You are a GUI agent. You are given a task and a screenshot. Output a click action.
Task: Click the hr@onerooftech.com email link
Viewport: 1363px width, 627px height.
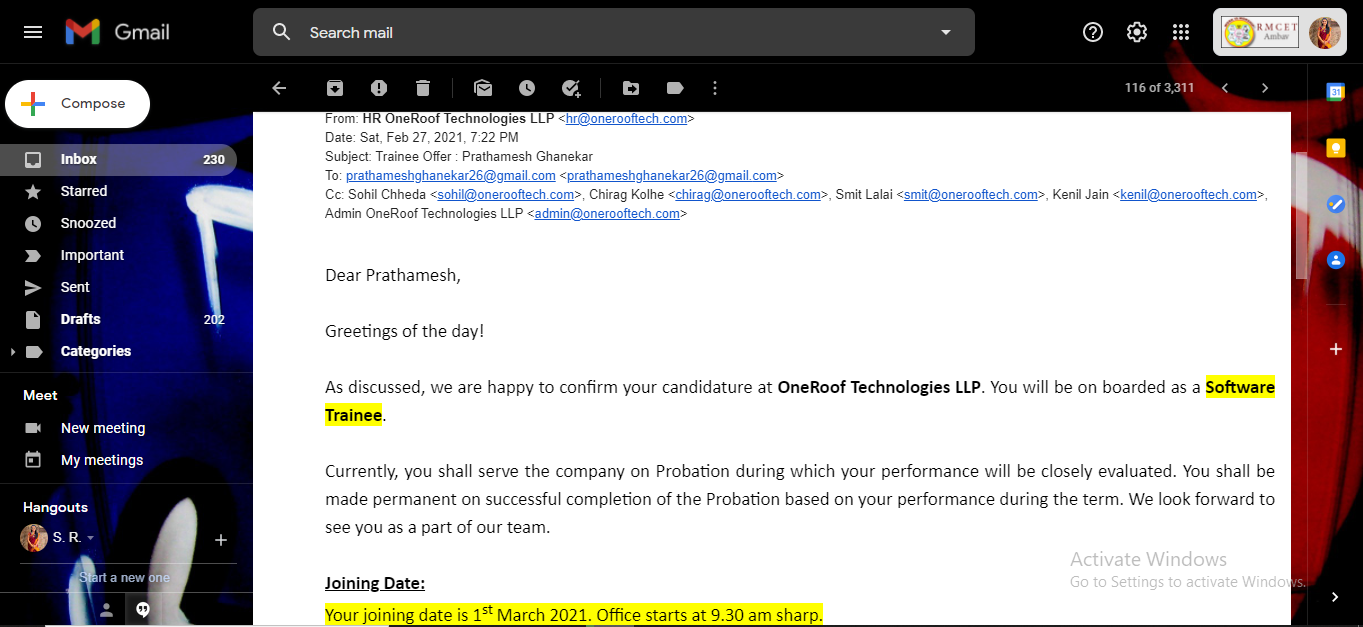pos(626,118)
